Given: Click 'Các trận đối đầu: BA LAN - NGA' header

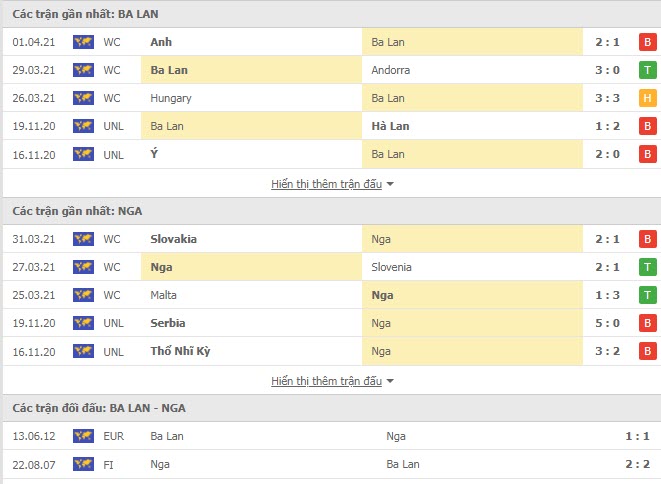Looking at the screenshot, I should point(99,408).
